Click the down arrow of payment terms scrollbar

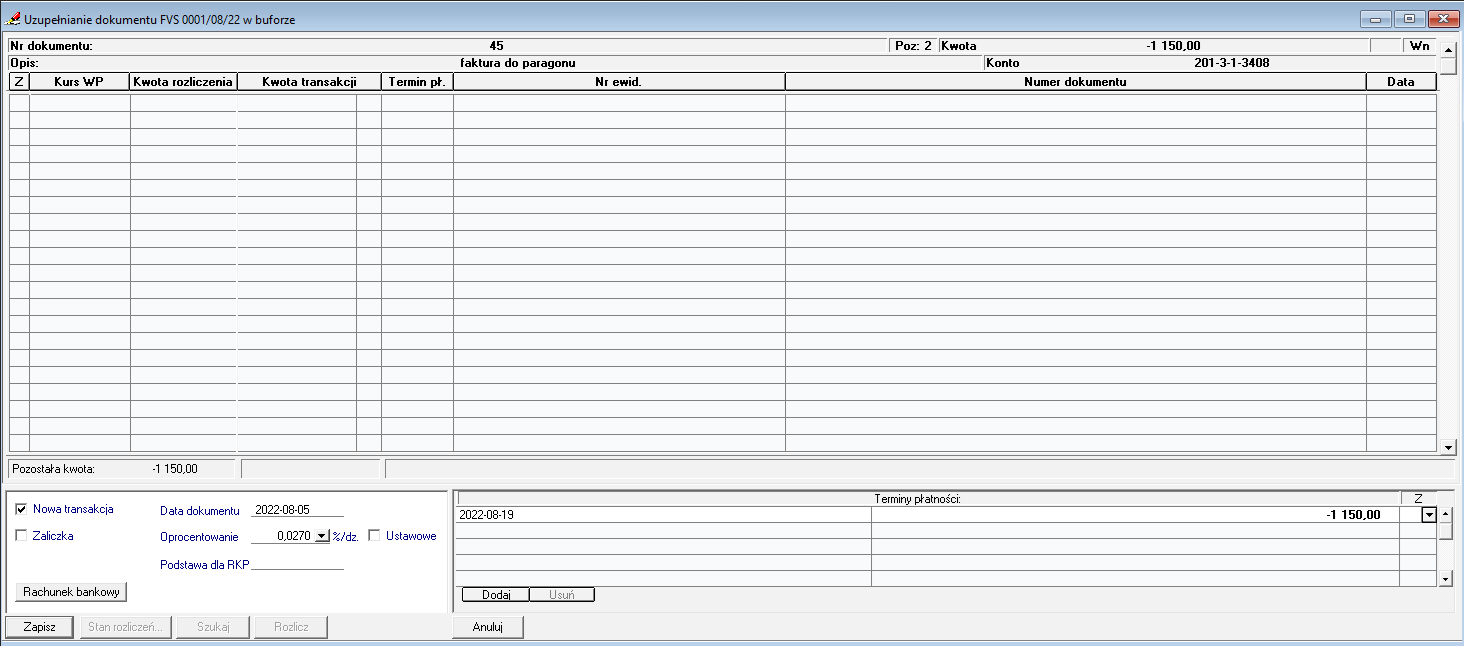pos(1445,579)
